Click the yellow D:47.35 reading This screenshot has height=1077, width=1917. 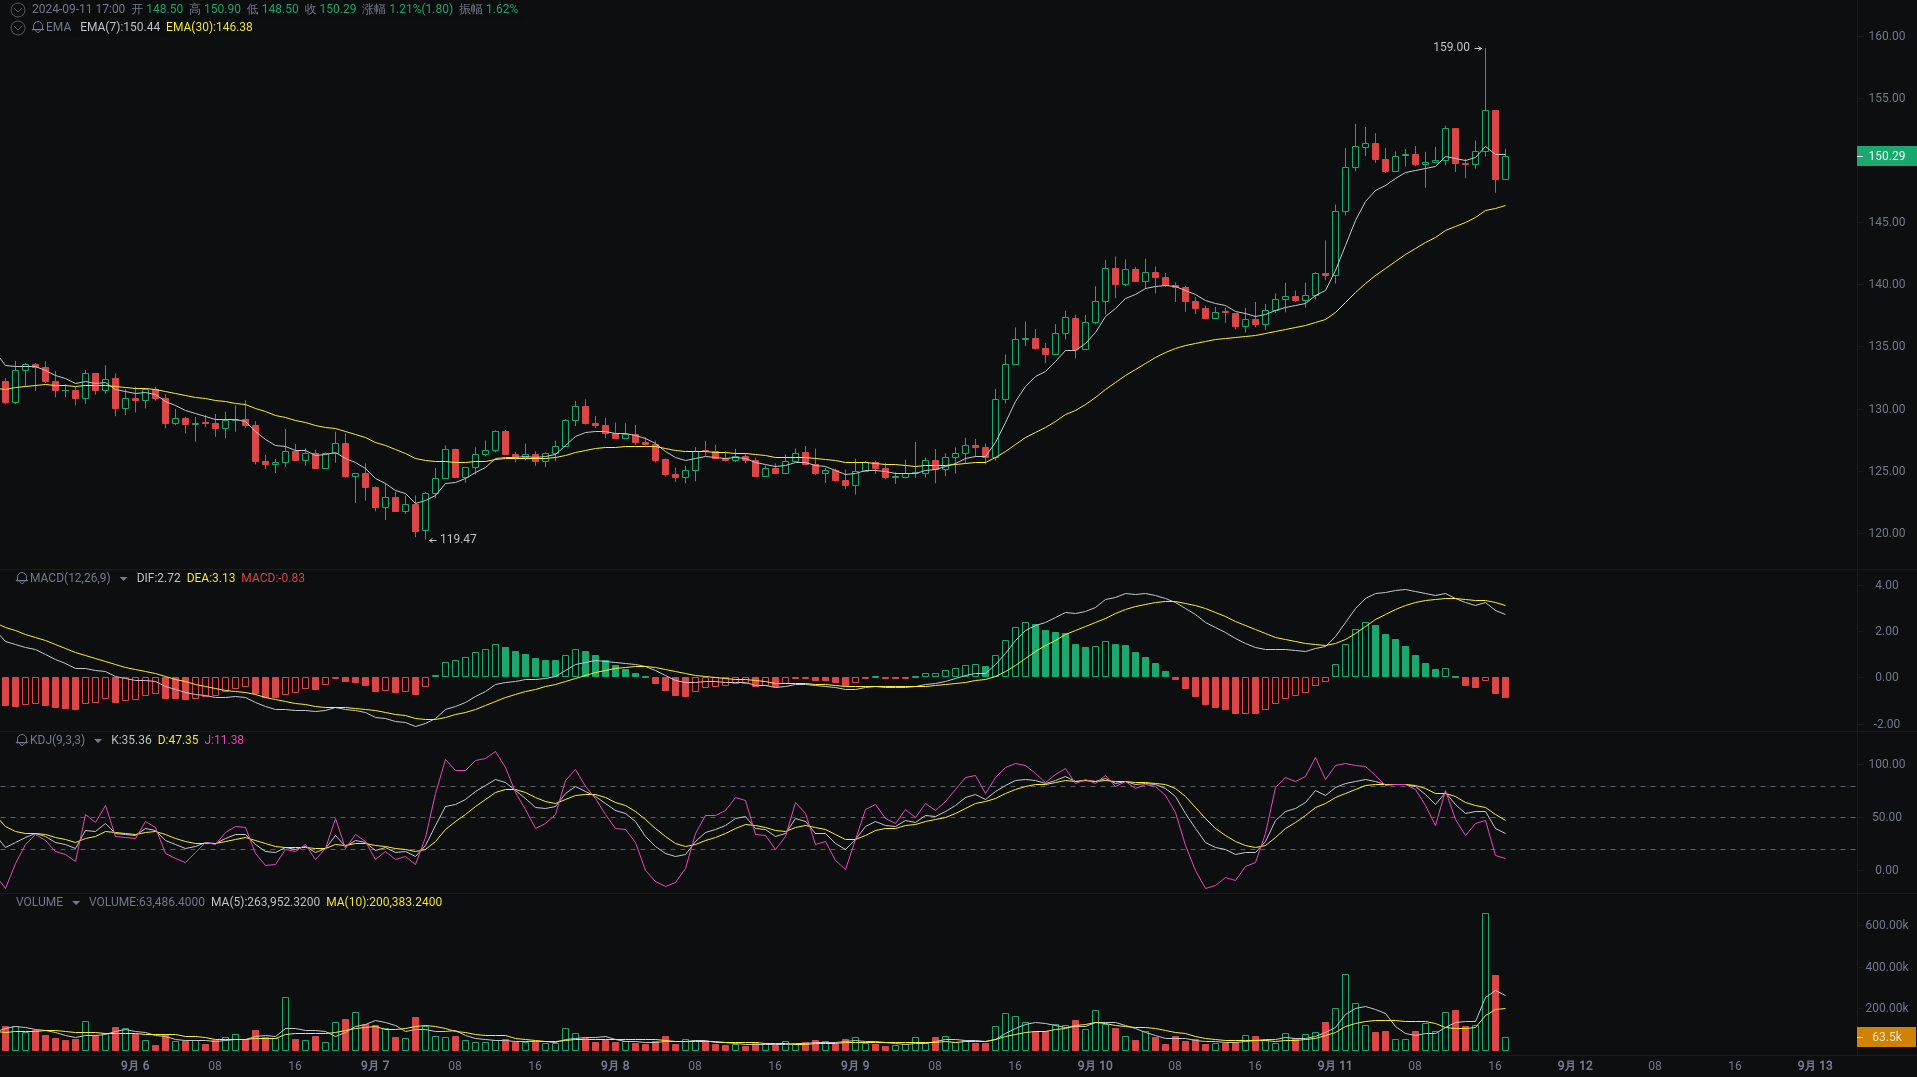pyautogui.click(x=178, y=740)
